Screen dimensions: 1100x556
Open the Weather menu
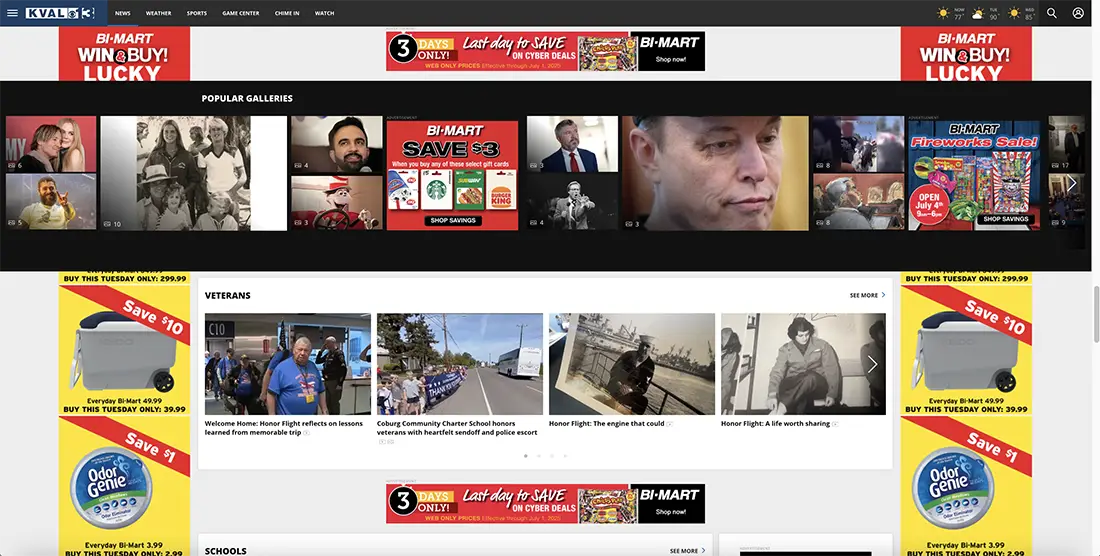coord(159,13)
